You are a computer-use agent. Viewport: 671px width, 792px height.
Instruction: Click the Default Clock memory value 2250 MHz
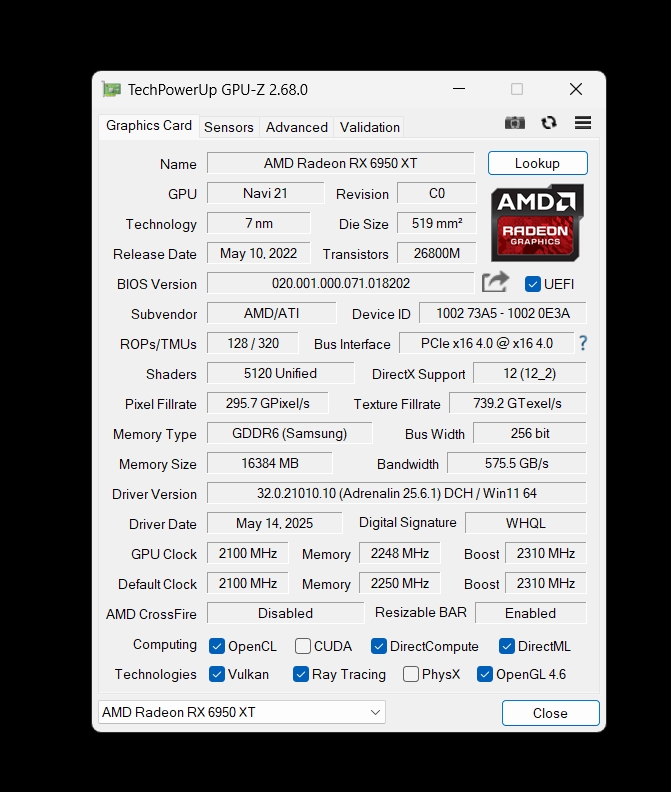400,583
